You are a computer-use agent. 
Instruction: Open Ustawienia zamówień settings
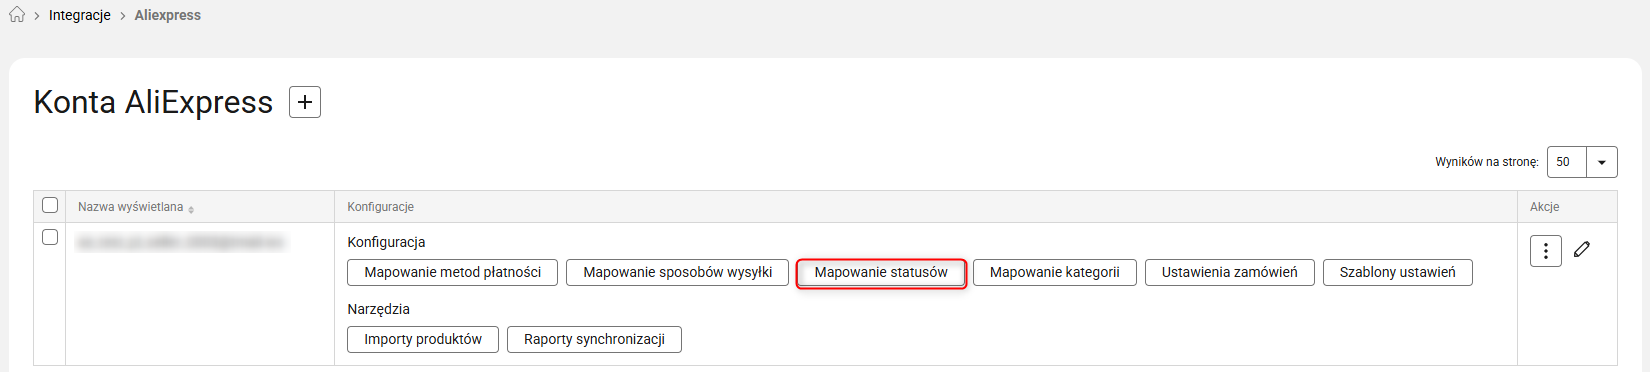(x=1230, y=272)
